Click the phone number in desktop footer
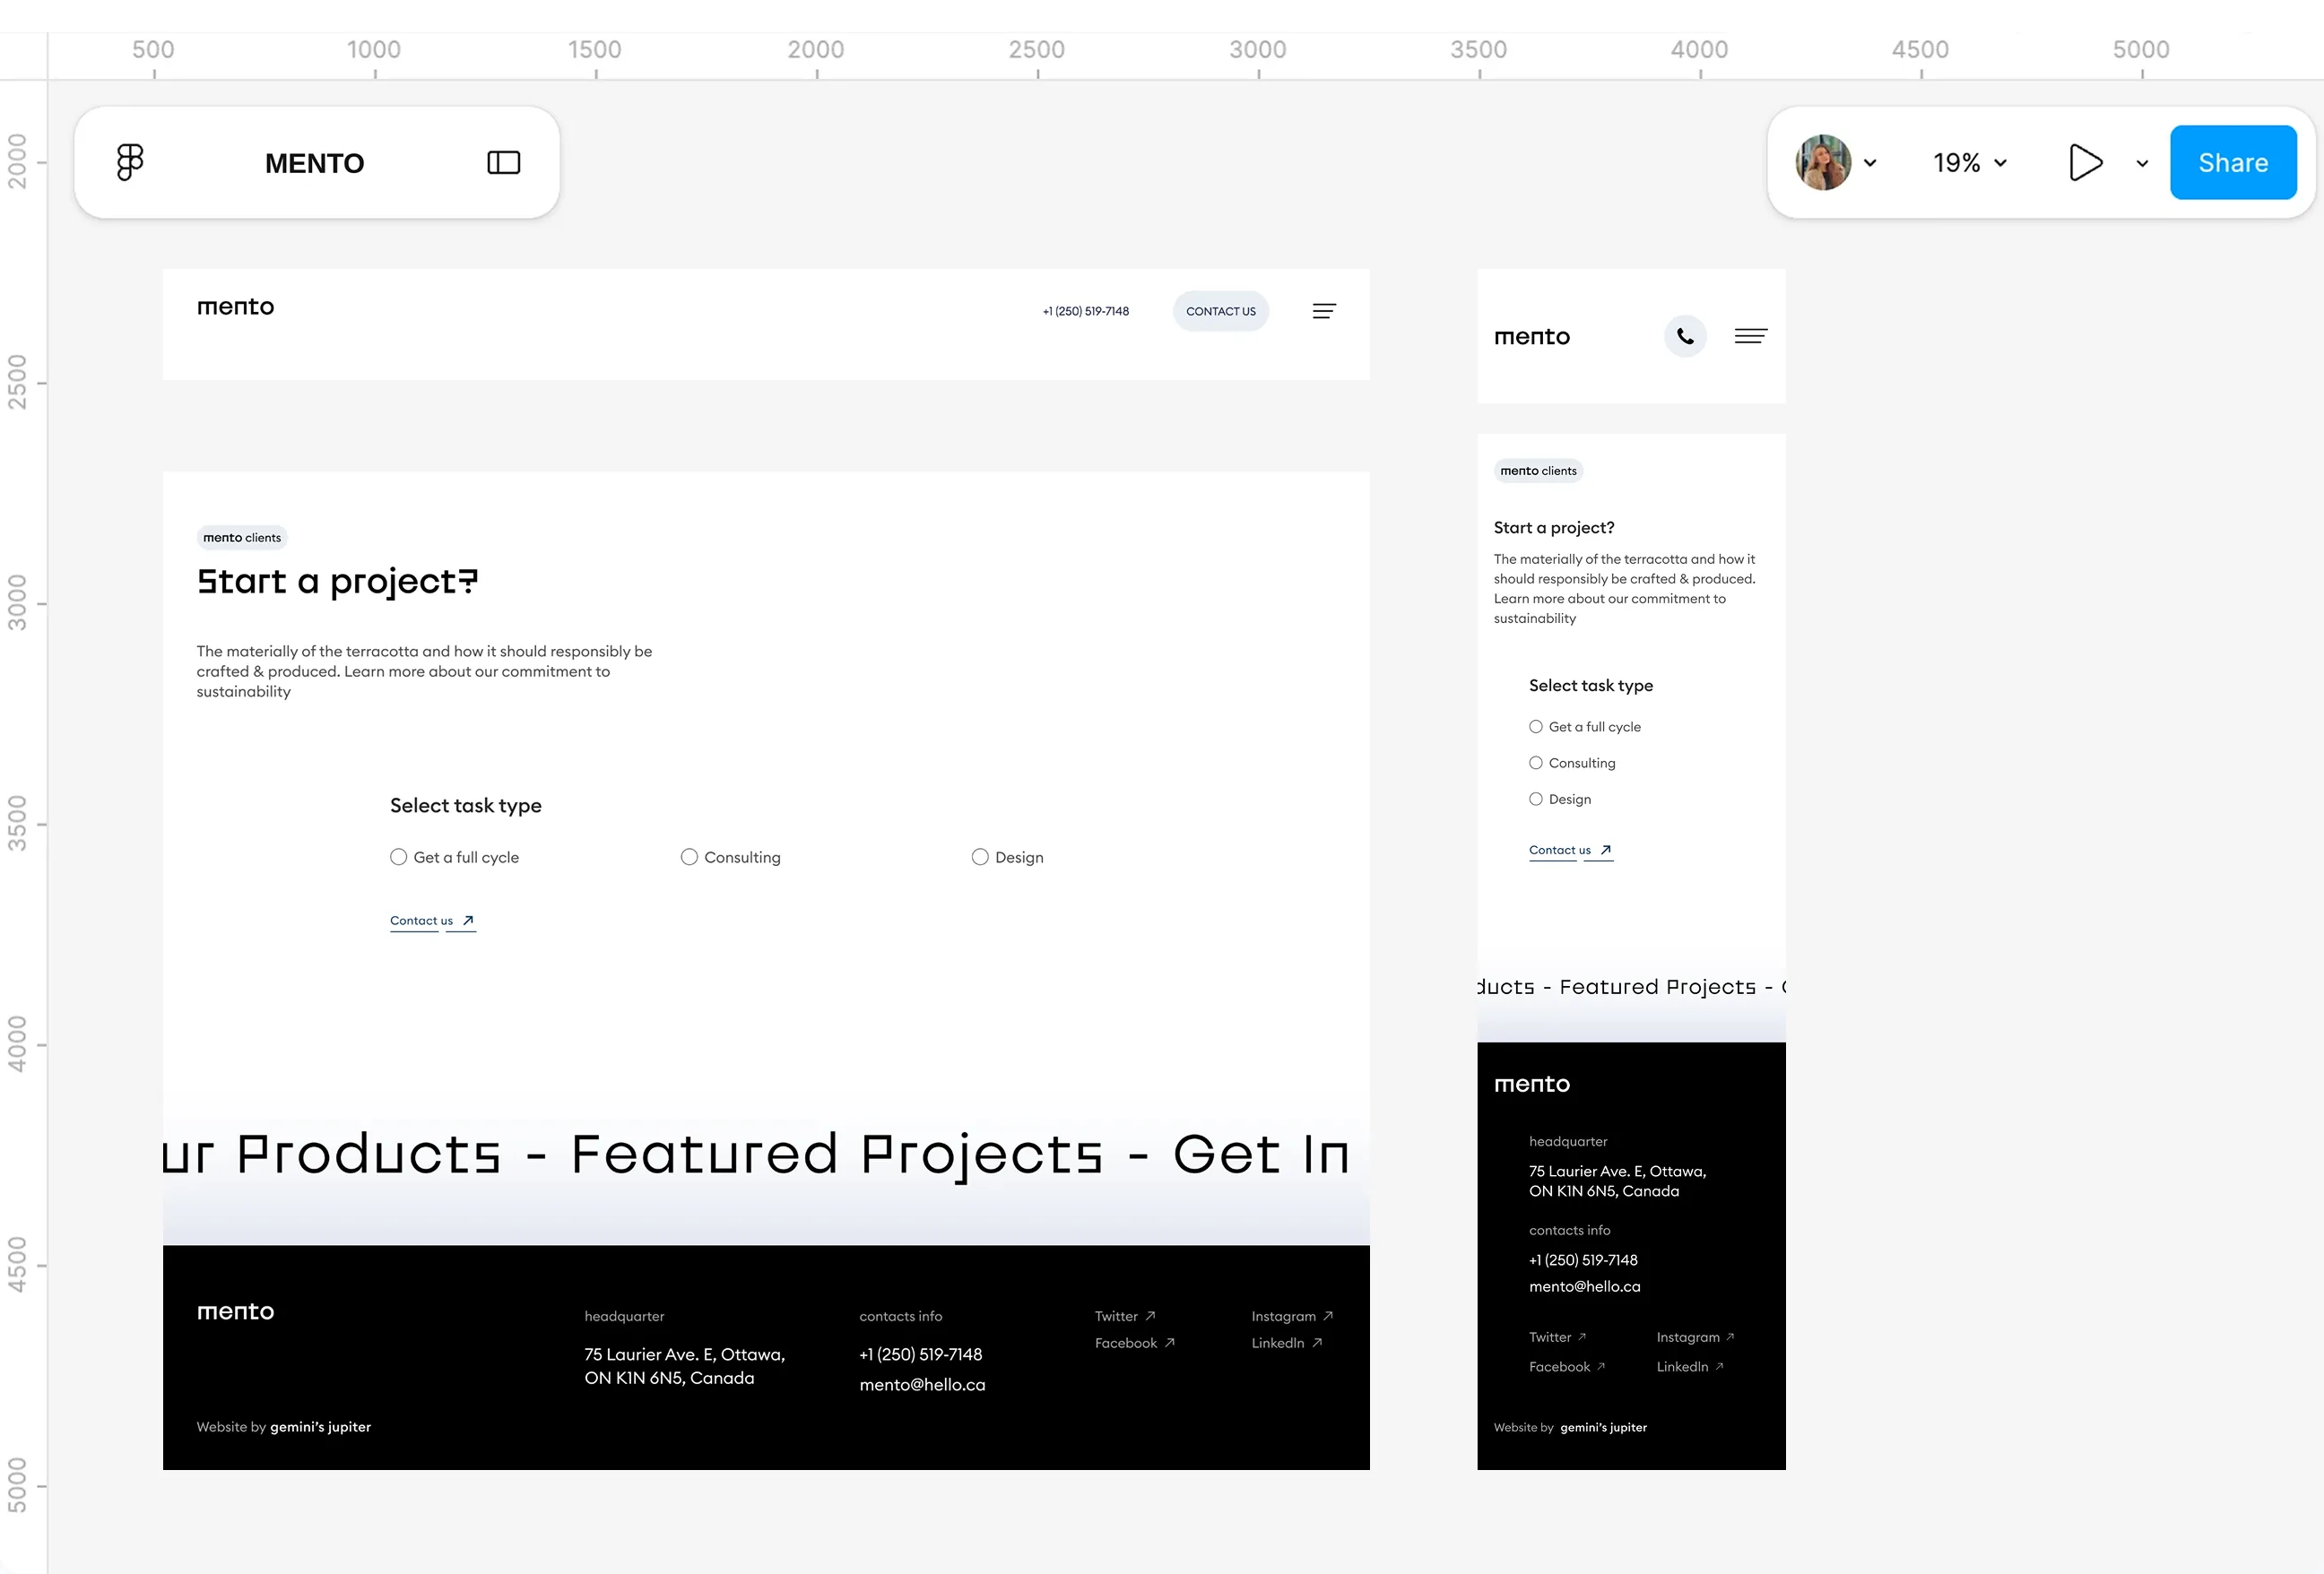The width and height of the screenshot is (2324, 1574). [920, 1355]
